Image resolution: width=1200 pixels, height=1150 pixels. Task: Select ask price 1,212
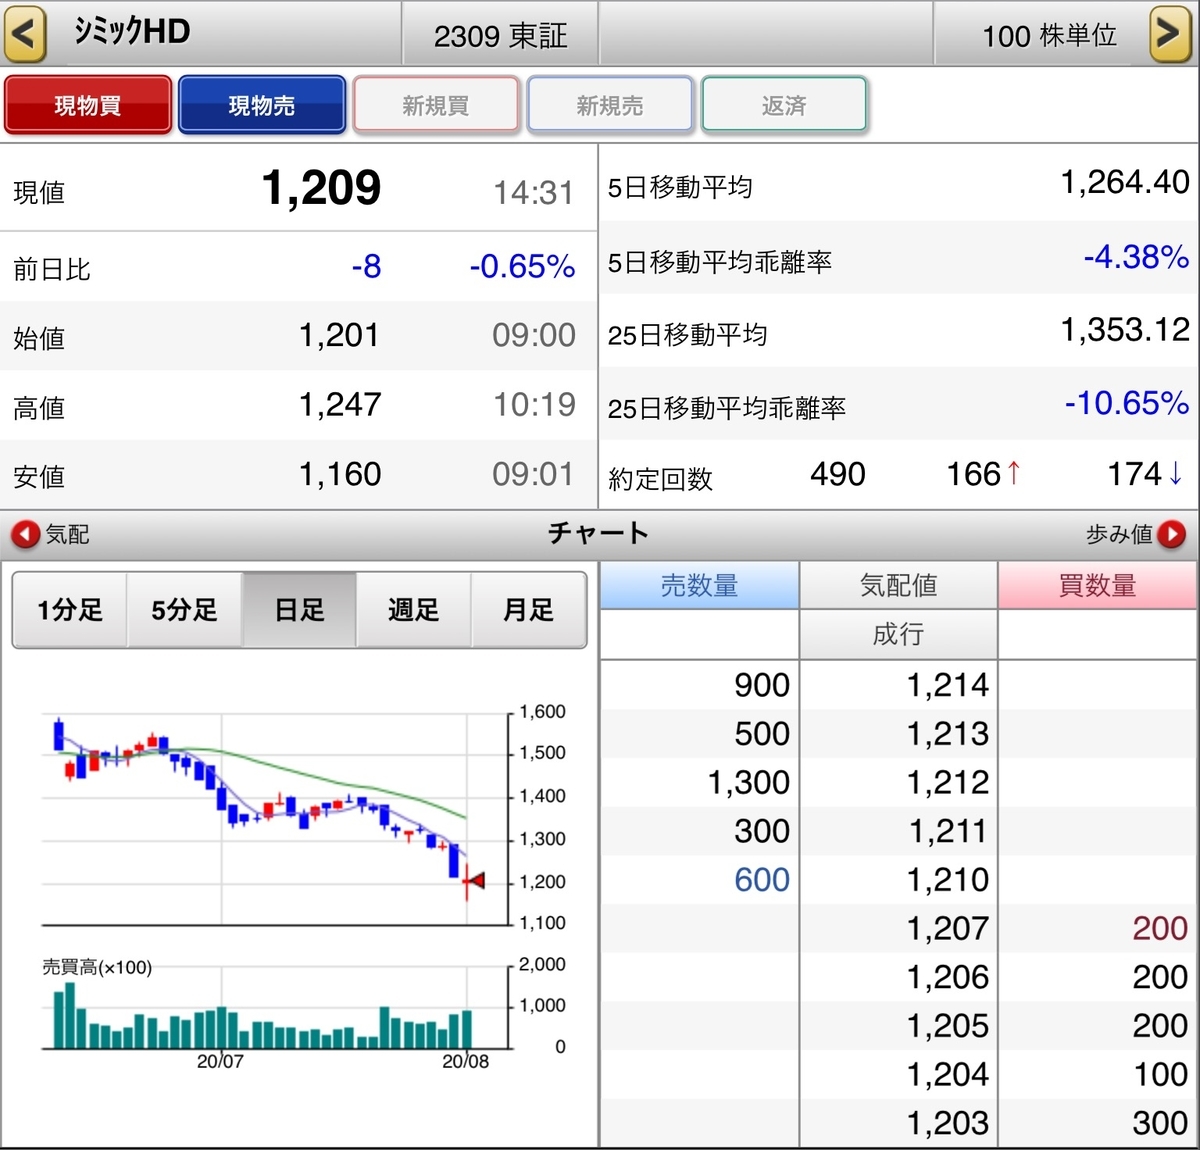point(947,782)
